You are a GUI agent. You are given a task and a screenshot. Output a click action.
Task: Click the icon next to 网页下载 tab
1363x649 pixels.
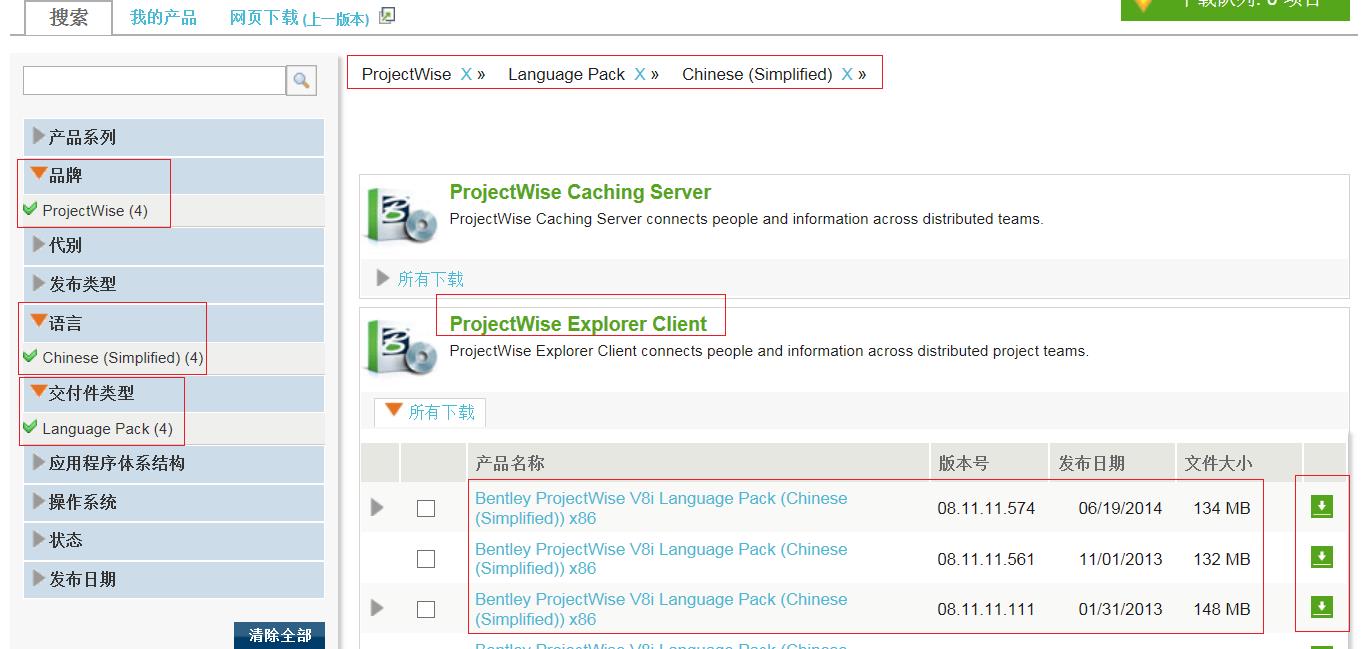[387, 15]
